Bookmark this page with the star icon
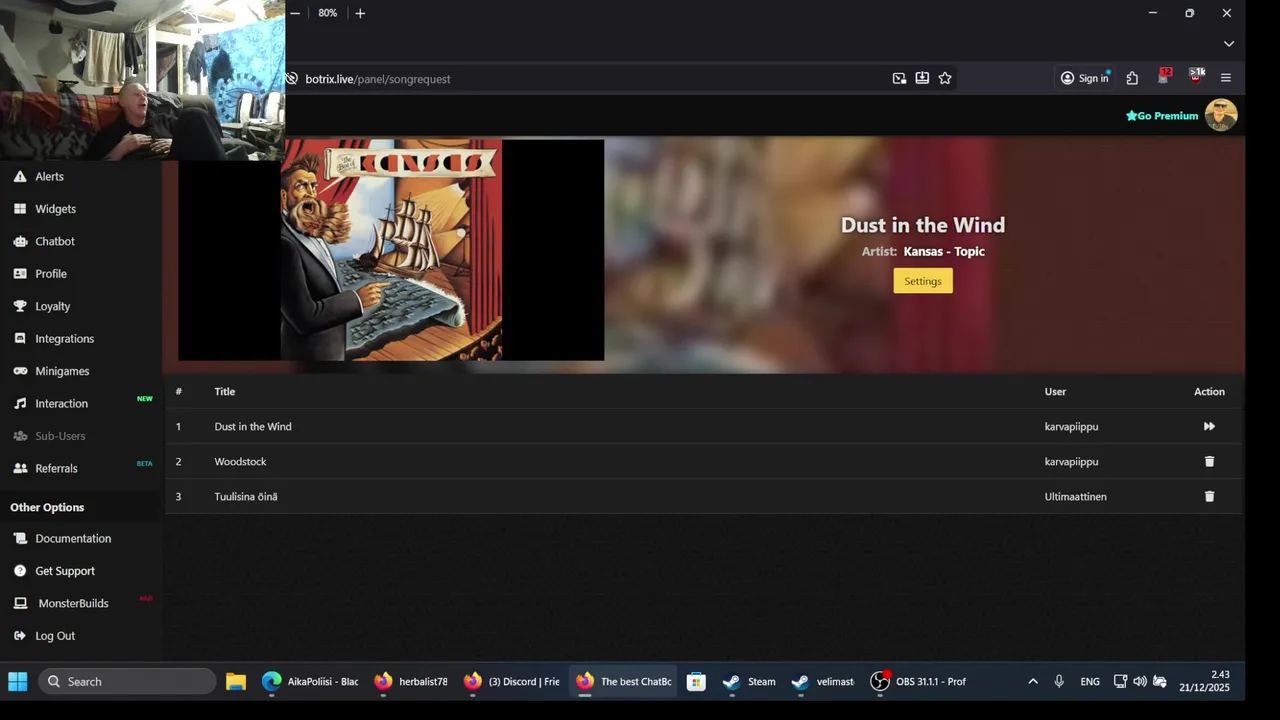This screenshot has width=1280, height=720. (945, 78)
